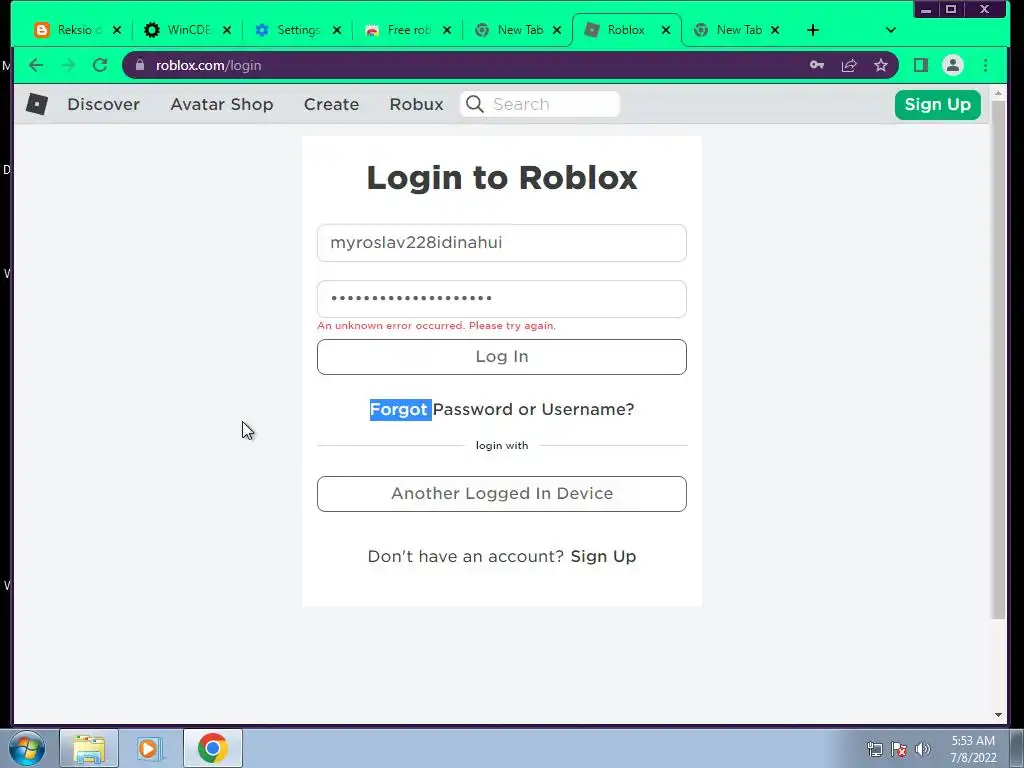Click the Sign Up link below the form
The height and width of the screenshot is (768, 1024).
(603, 556)
